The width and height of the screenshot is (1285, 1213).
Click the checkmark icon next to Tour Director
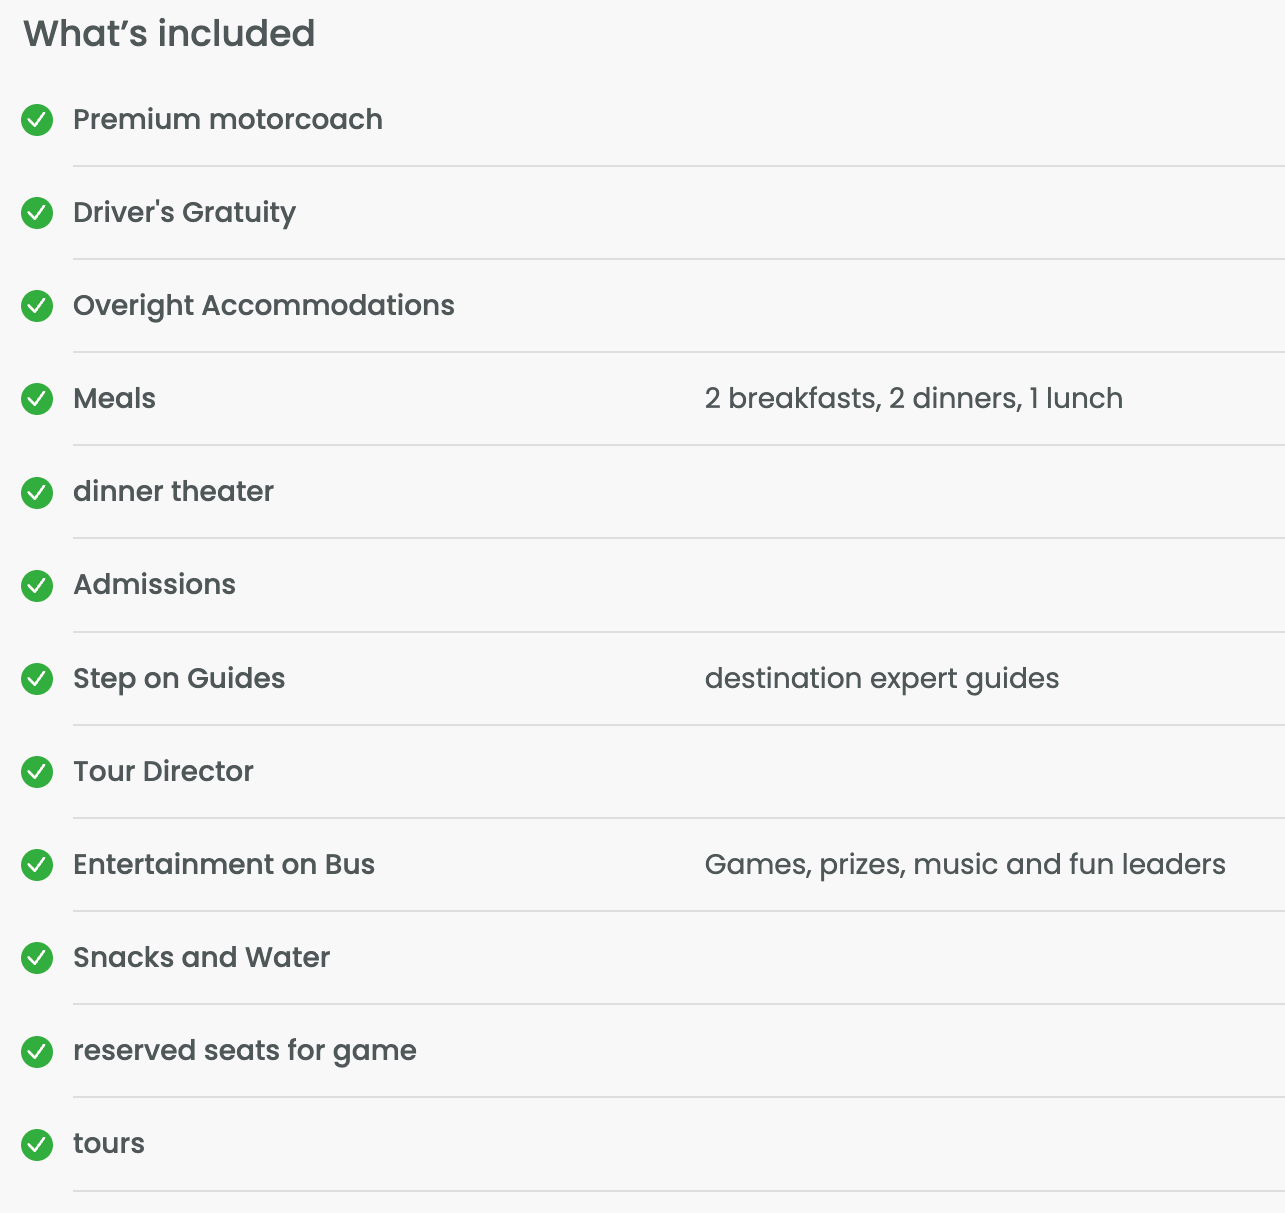(x=37, y=772)
